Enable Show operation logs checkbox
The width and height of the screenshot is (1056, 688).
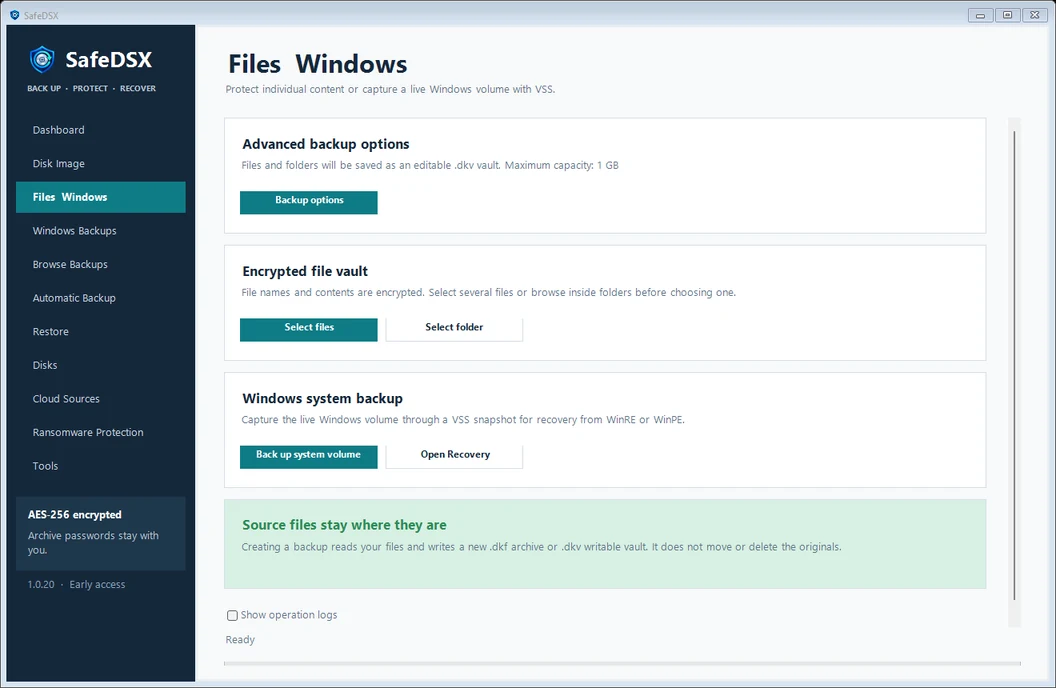click(x=232, y=615)
